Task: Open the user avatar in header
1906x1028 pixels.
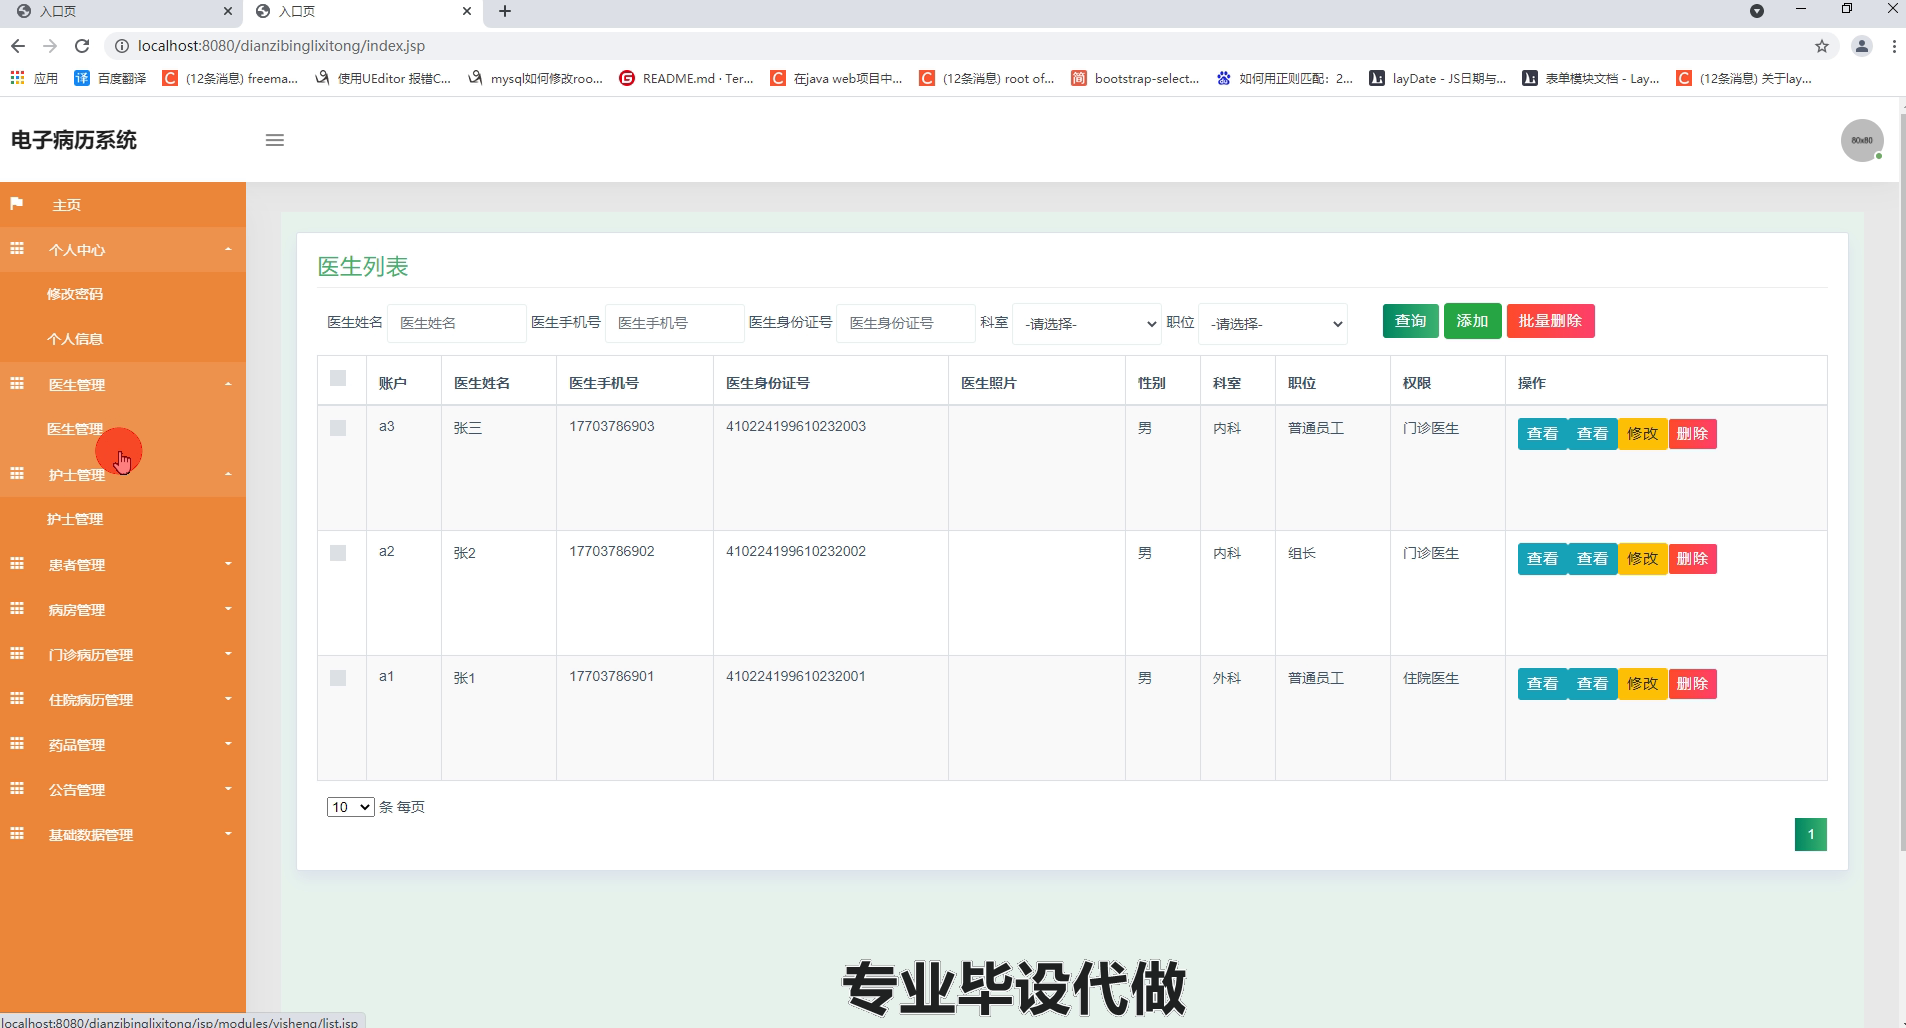Action: click(1862, 140)
